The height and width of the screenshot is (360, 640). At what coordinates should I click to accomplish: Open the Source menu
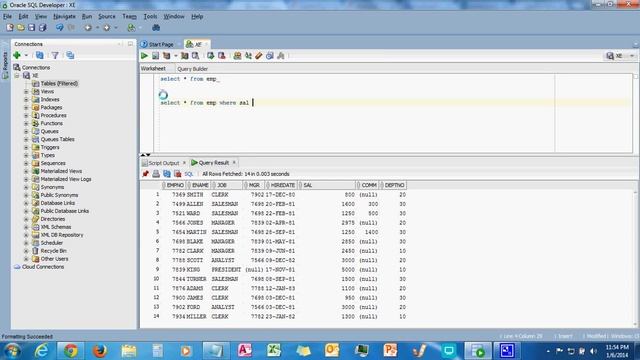(x=107, y=16)
